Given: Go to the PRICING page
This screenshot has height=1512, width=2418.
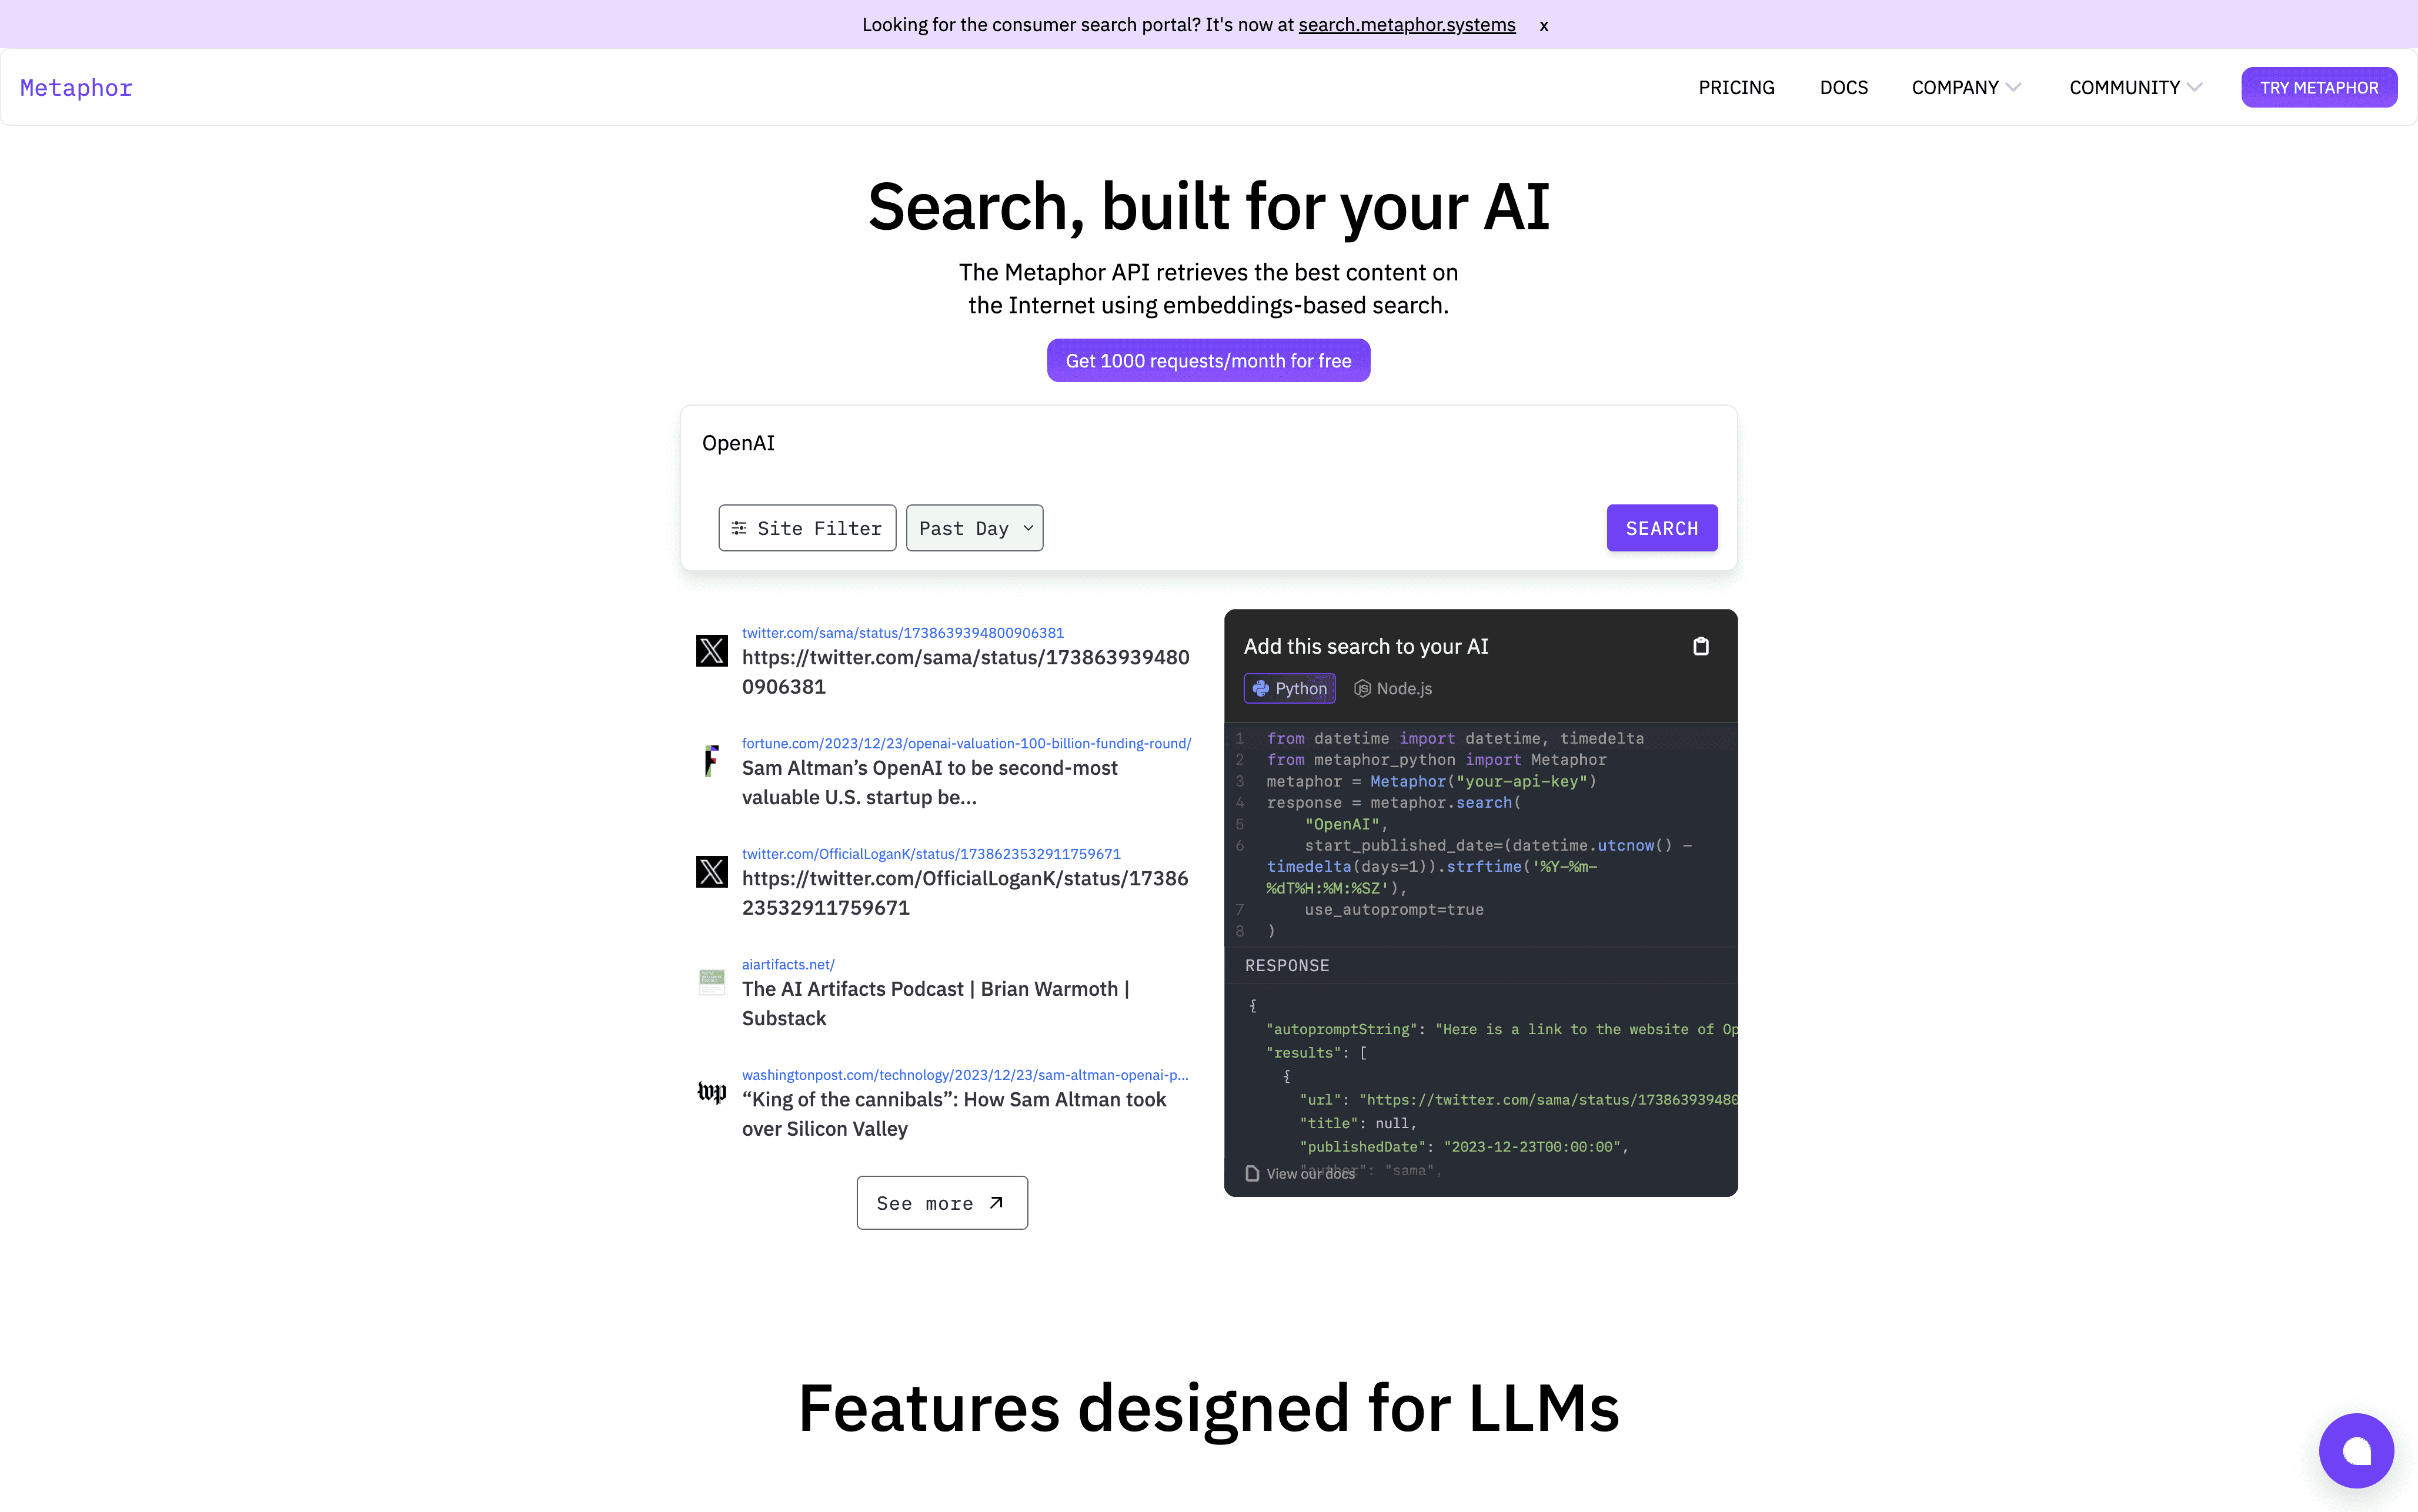Looking at the screenshot, I should pos(1736,88).
